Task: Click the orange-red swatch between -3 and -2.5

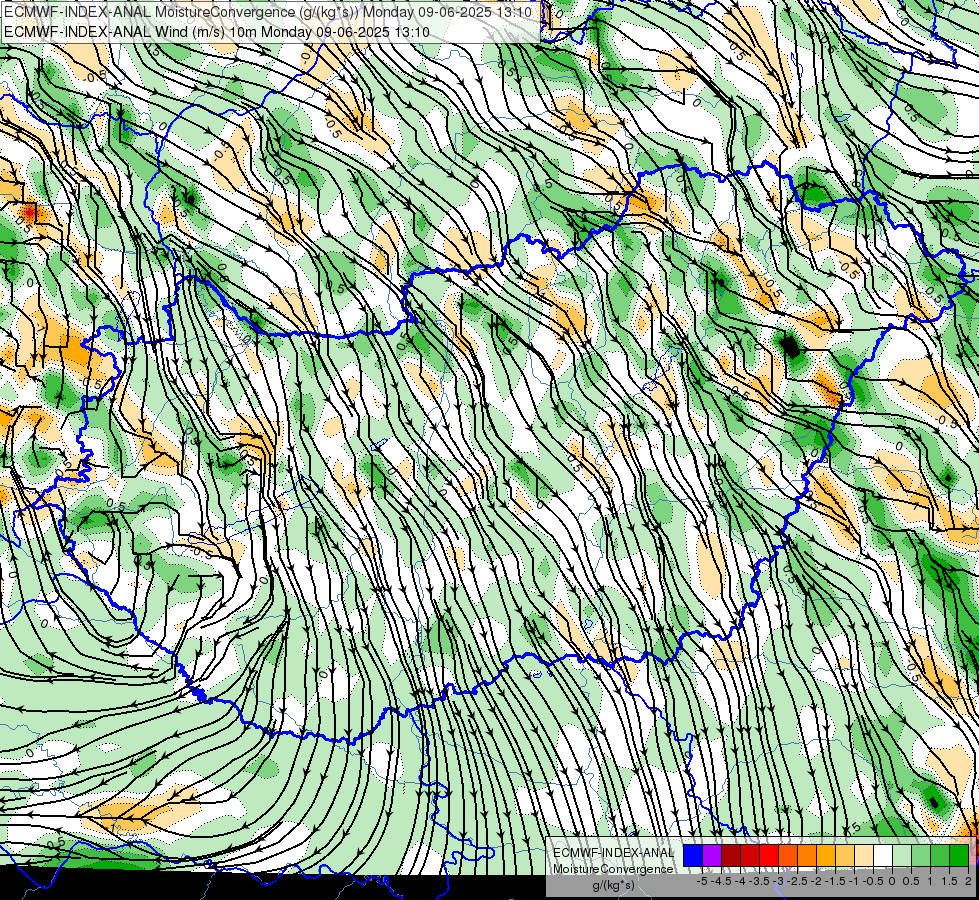Action: point(788,856)
